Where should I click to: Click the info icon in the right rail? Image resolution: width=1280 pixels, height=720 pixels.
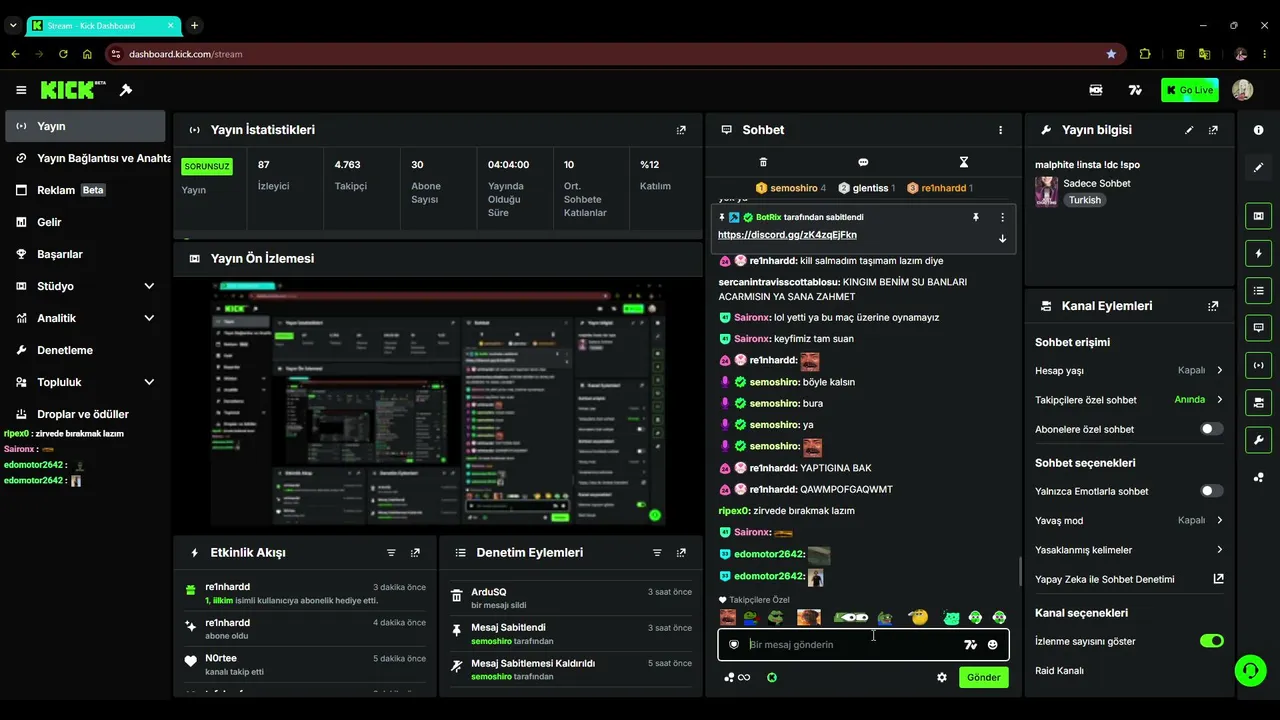[1258, 130]
